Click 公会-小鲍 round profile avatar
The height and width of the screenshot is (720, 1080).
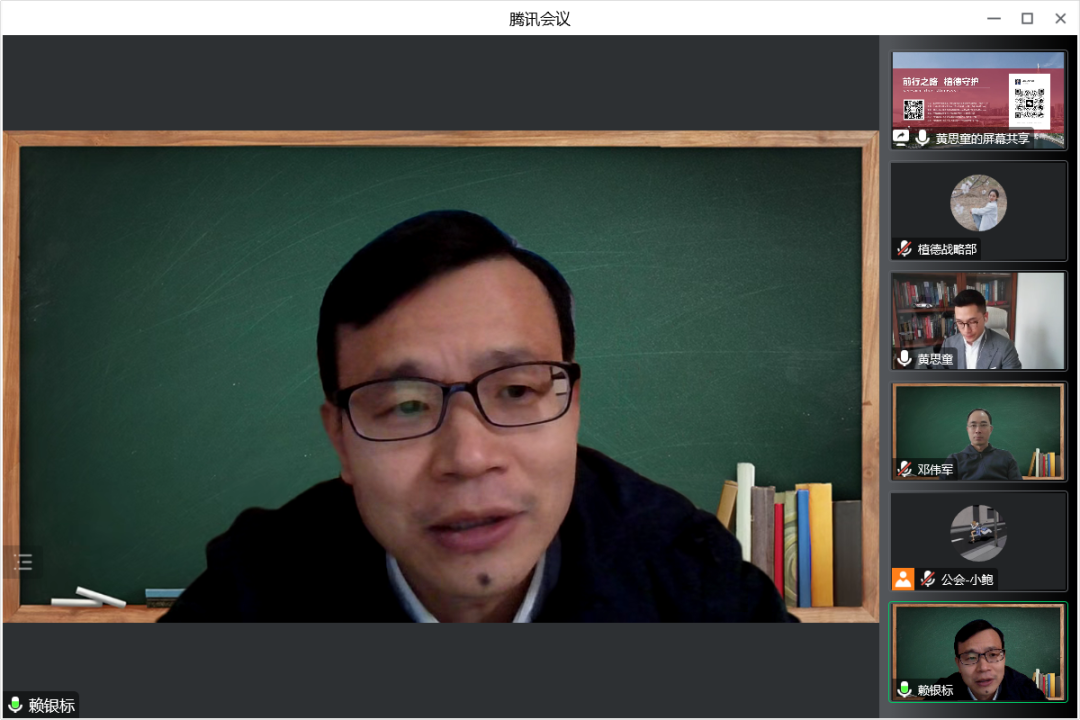click(978, 532)
